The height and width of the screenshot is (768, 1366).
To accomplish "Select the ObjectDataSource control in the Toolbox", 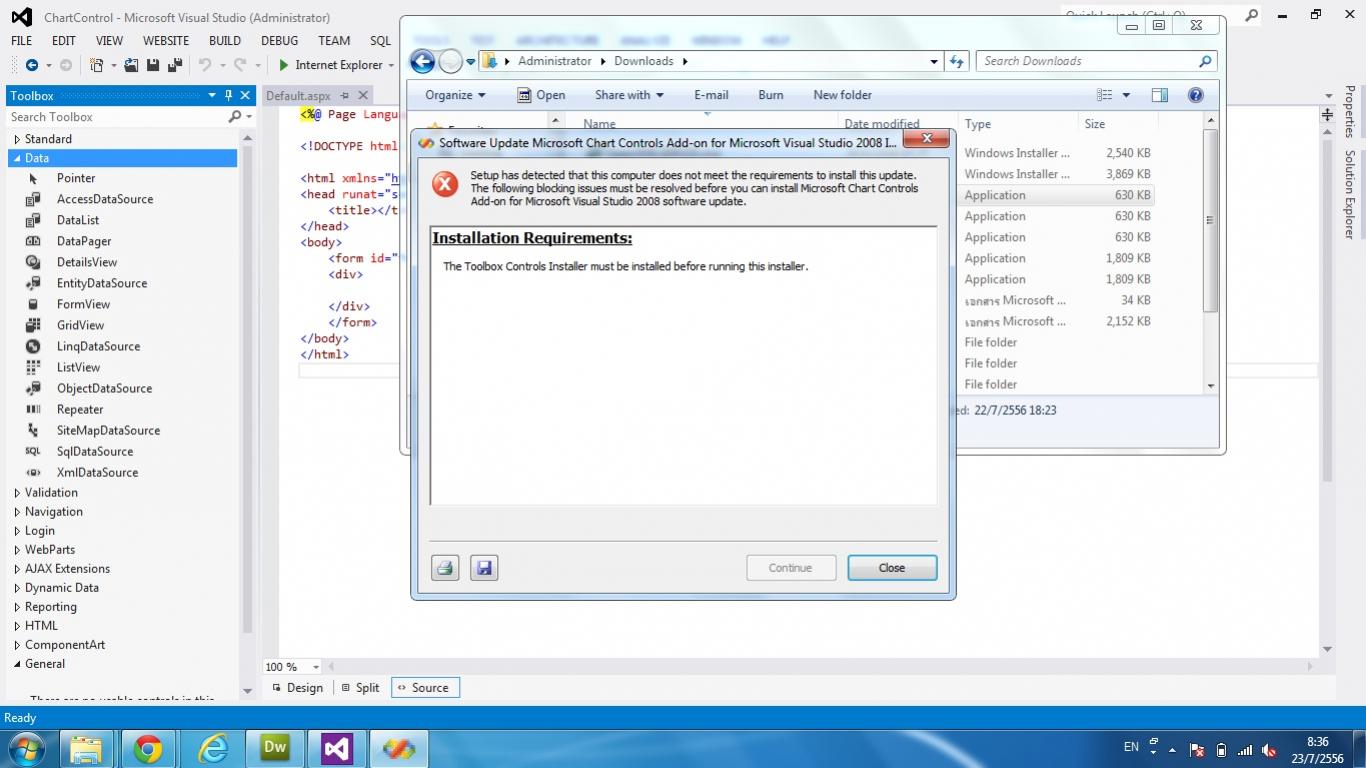I will [104, 388].
